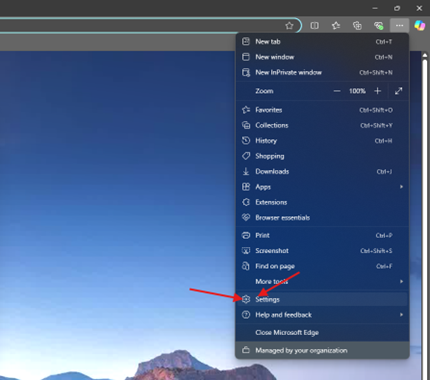Open Downloads from the menu
The width and height of the screenshot is (430, 380).
click(322, 171)
